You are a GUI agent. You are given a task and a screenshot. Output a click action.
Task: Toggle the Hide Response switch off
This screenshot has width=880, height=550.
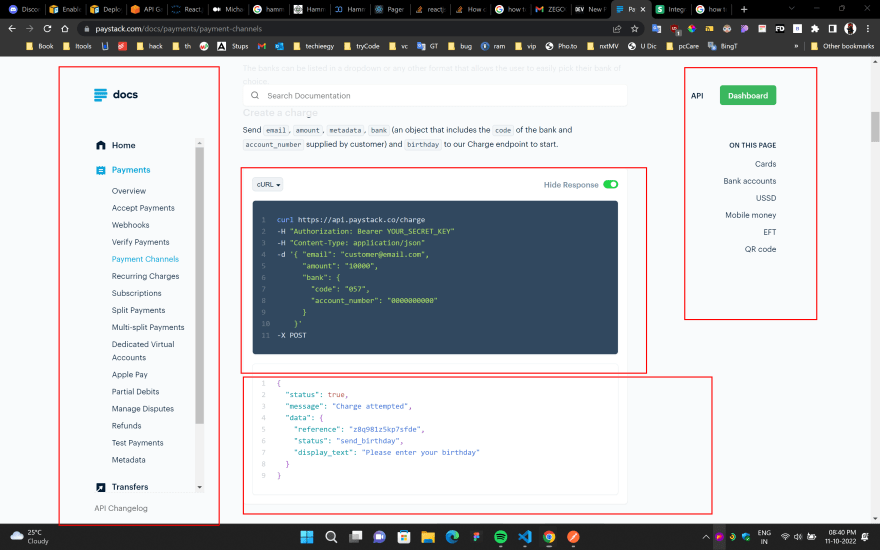tap(611, 185)
